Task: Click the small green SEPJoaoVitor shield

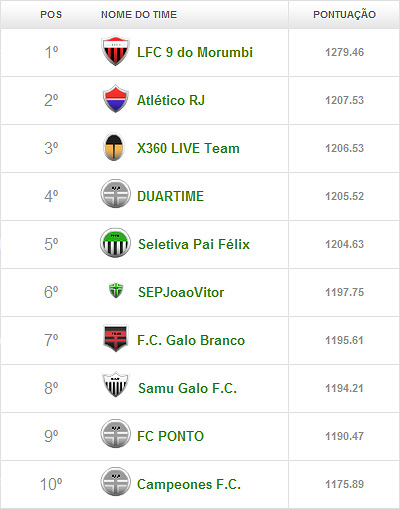Action: click(x=116, y=290)
